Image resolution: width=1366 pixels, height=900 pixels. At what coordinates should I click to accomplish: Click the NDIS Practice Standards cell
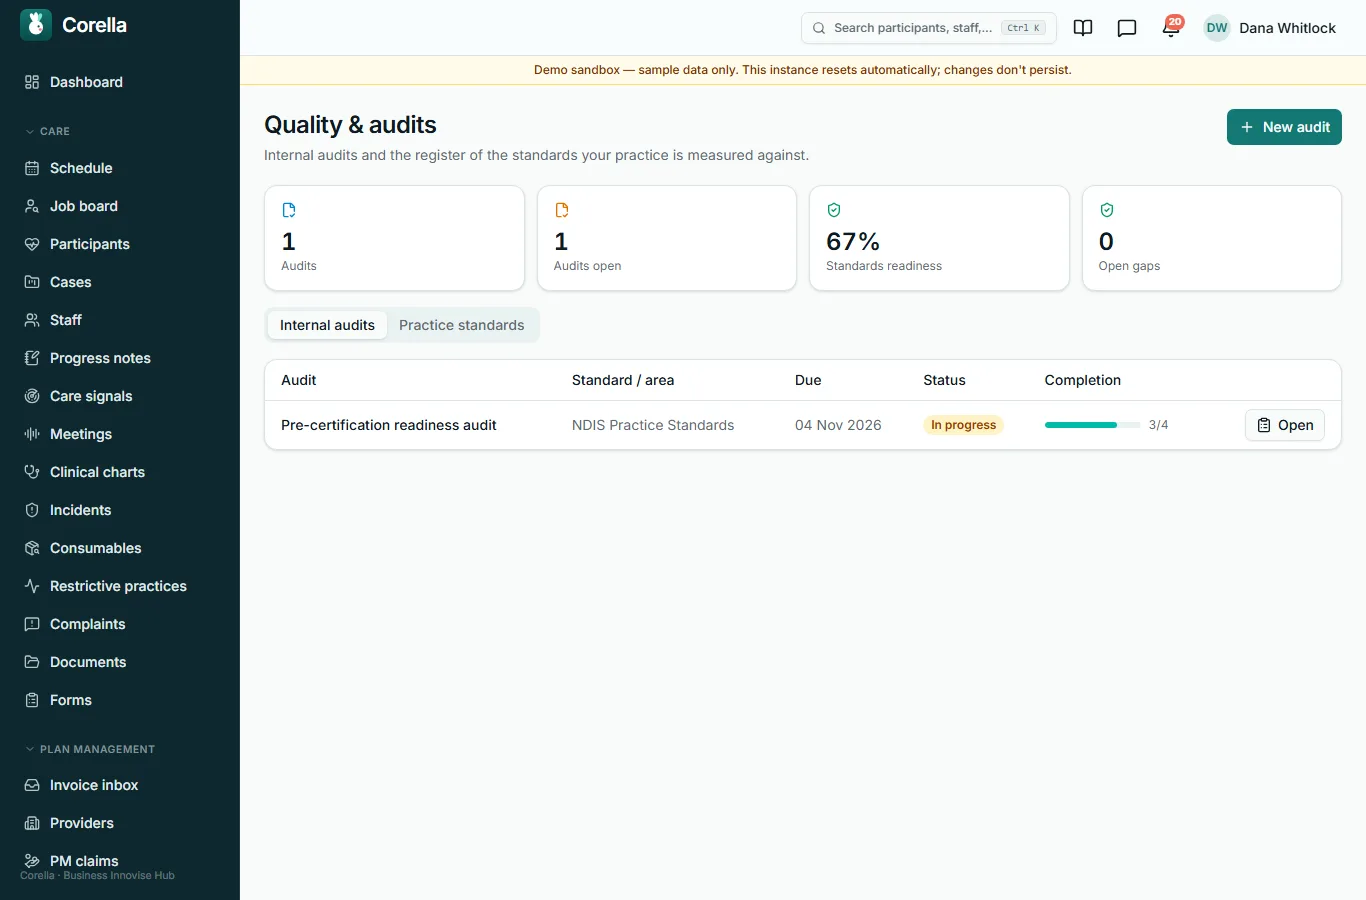(x=653, y=425)
